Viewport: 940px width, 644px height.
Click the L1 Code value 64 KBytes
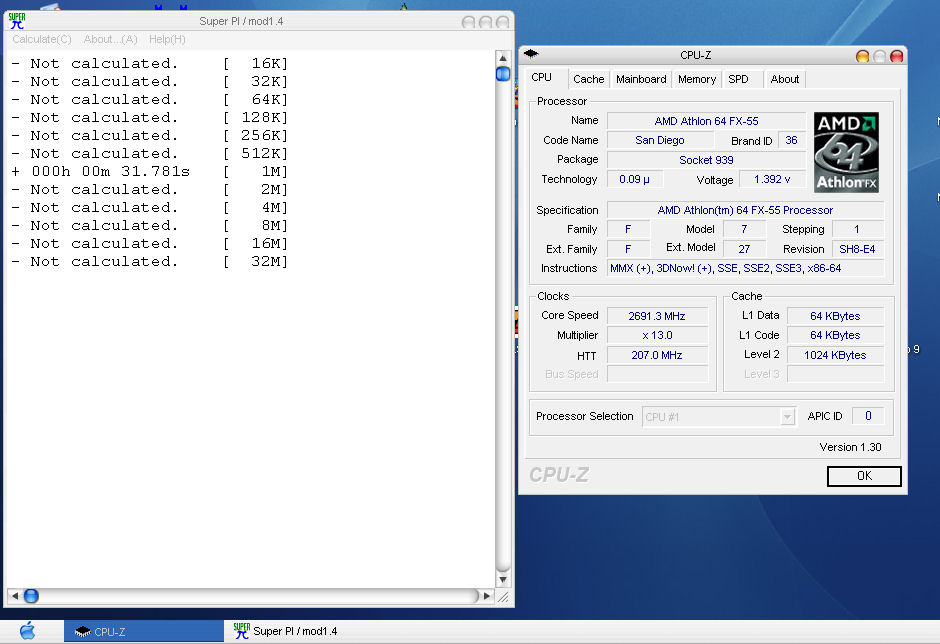835,335
